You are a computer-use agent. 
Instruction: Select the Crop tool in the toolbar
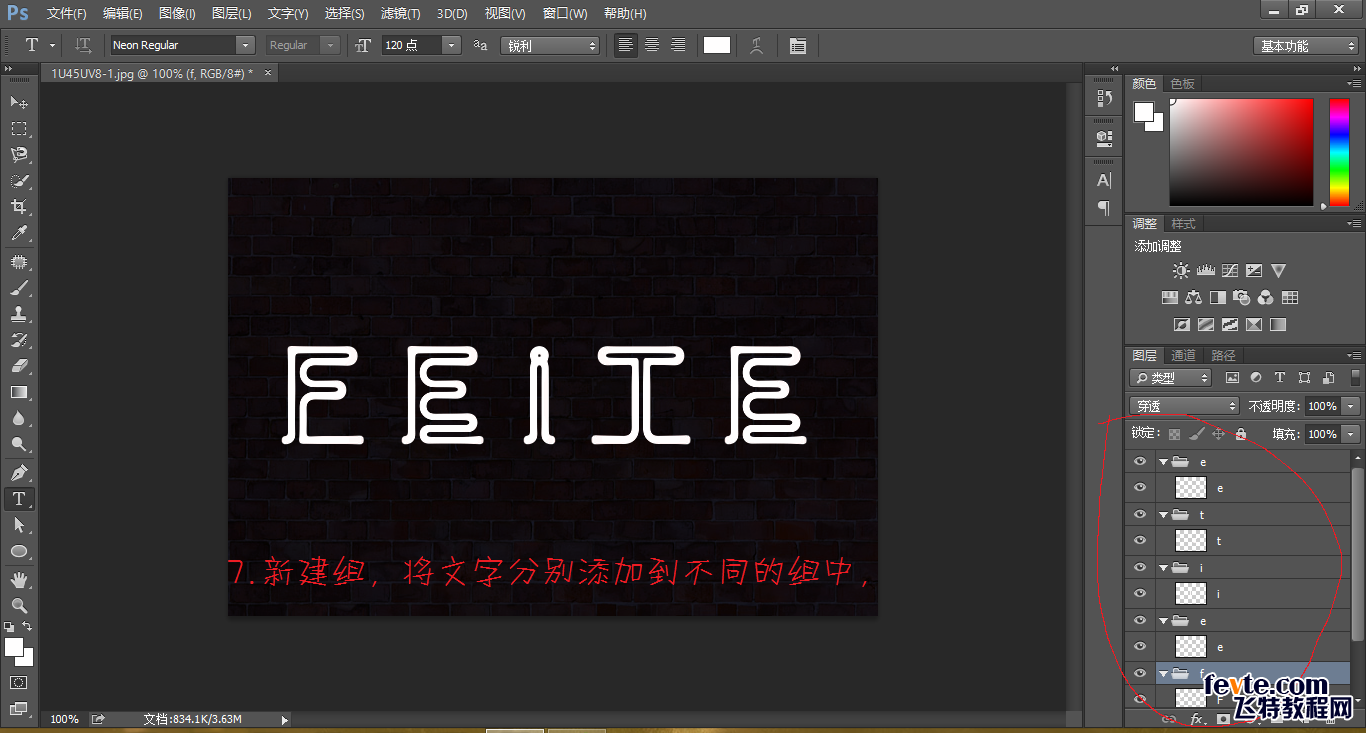tap(19, 206)
